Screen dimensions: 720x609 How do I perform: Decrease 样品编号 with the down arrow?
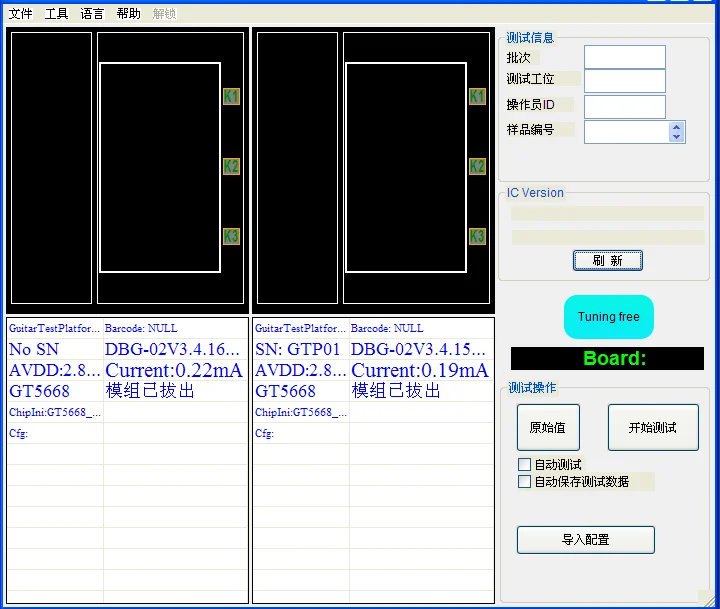click(677, 137)
